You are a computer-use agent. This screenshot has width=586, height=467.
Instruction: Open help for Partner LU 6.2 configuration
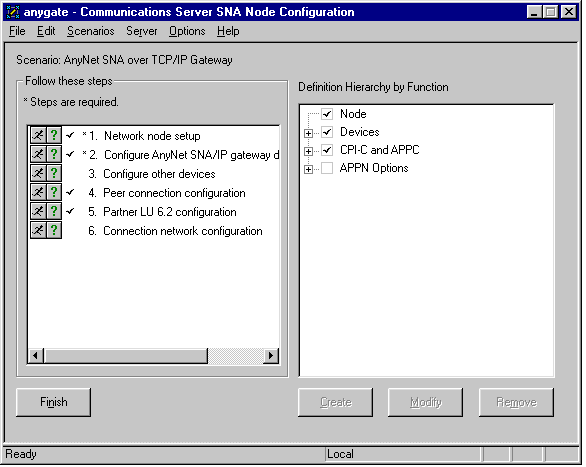54,211
